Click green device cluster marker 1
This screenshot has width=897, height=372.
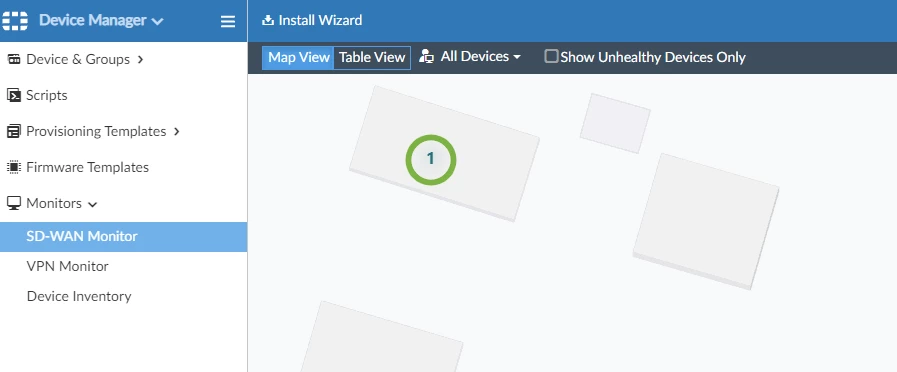pos(431,159)
